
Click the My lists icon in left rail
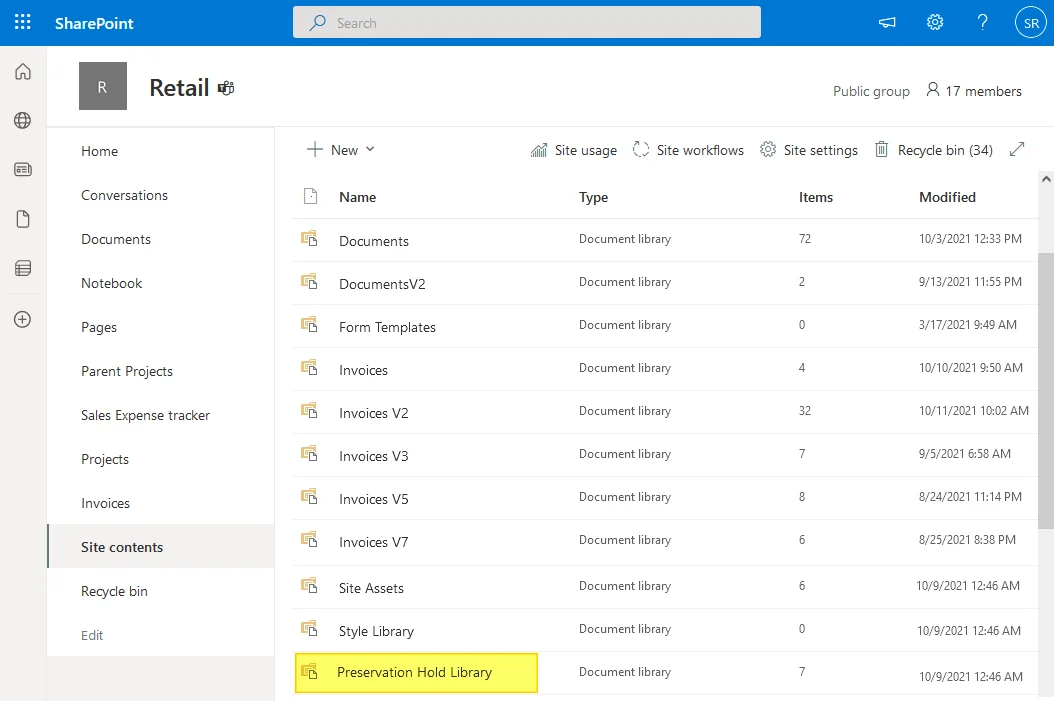click(x=23, y=268)
